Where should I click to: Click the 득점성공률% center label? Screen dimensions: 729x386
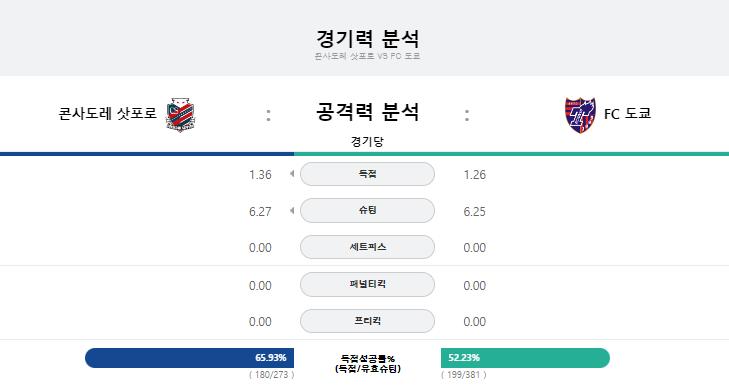[367, 359]
